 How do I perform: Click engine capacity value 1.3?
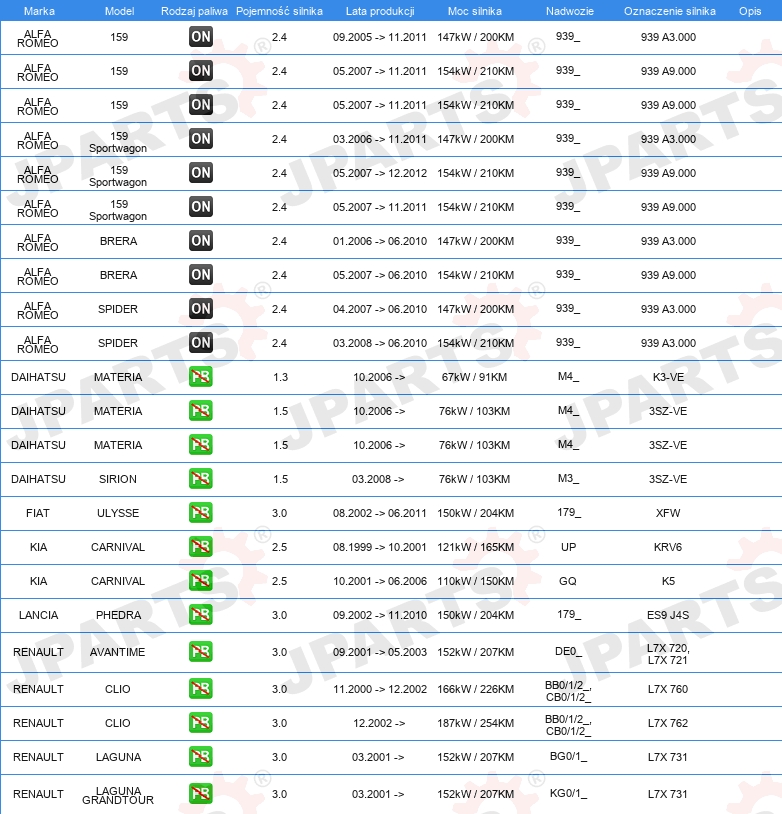click(280, 377)
